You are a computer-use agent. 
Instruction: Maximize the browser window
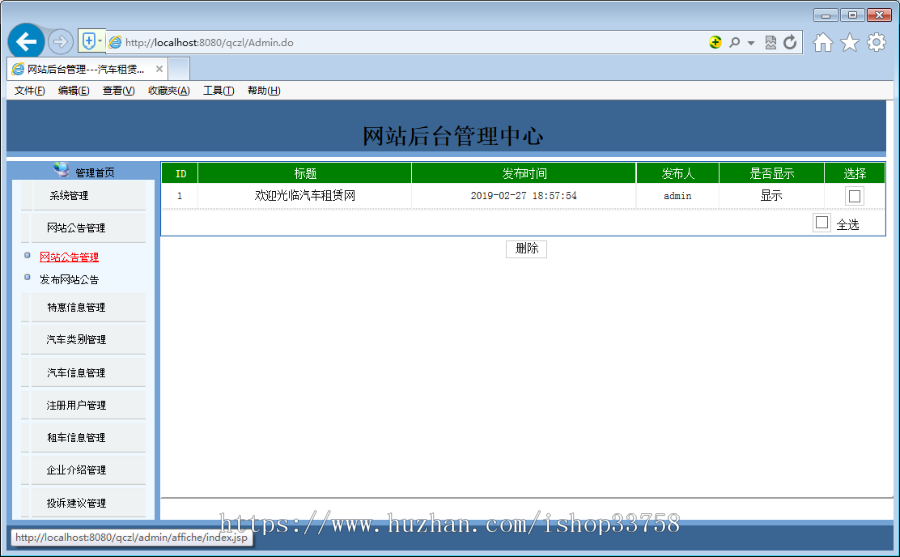(852, 16)
